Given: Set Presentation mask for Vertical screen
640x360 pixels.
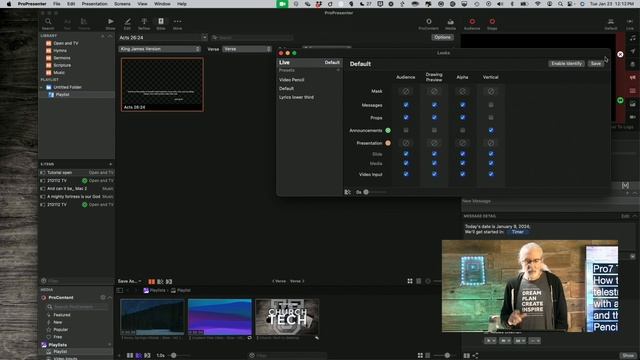Looking at the screenshot, I should 491,143.
